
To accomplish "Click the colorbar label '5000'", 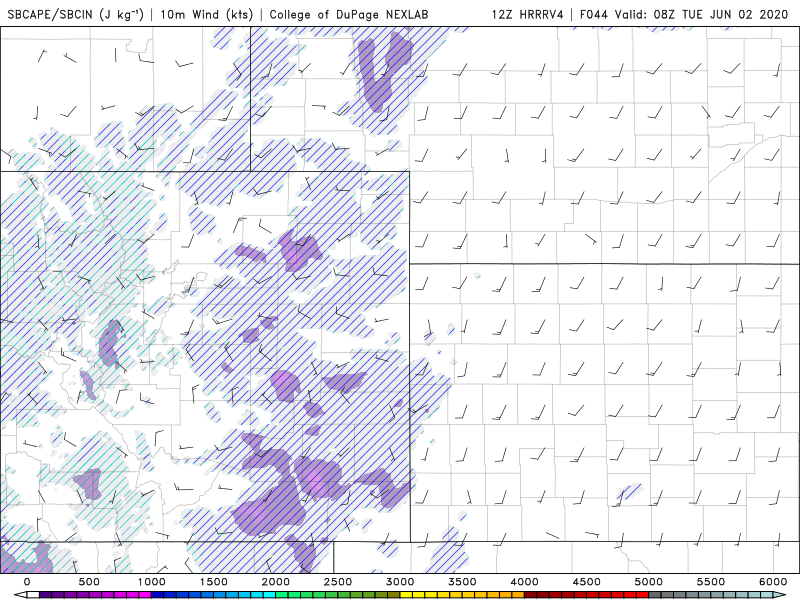I will (x=649, y=582).
